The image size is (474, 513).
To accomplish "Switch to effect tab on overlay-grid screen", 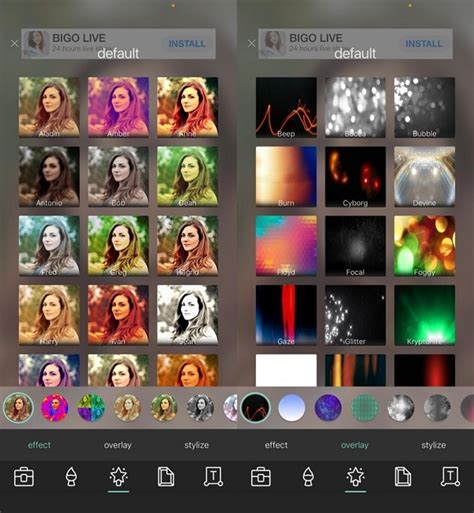I will (x=276, y=445).
